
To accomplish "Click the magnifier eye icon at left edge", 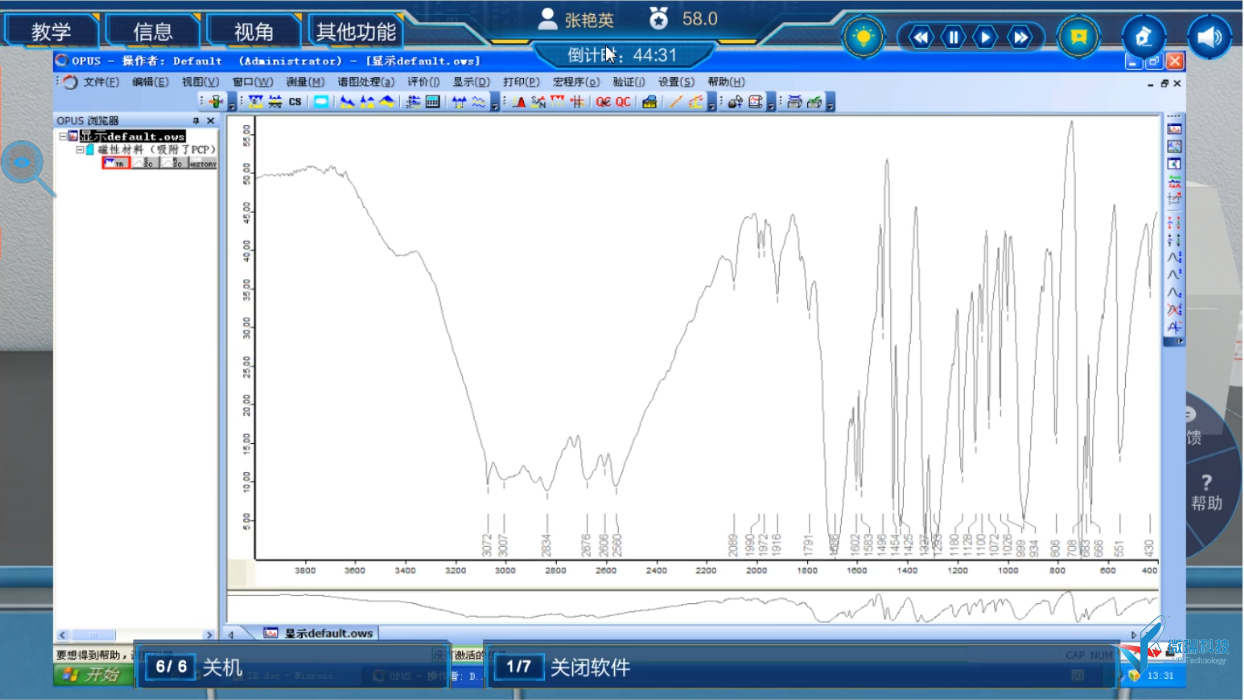I will coord(23,162).
